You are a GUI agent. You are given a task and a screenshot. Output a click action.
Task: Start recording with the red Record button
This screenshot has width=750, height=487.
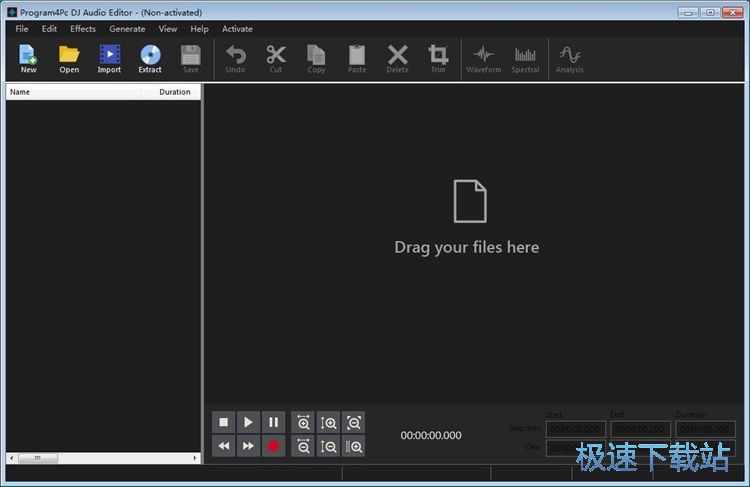point(273,447)
